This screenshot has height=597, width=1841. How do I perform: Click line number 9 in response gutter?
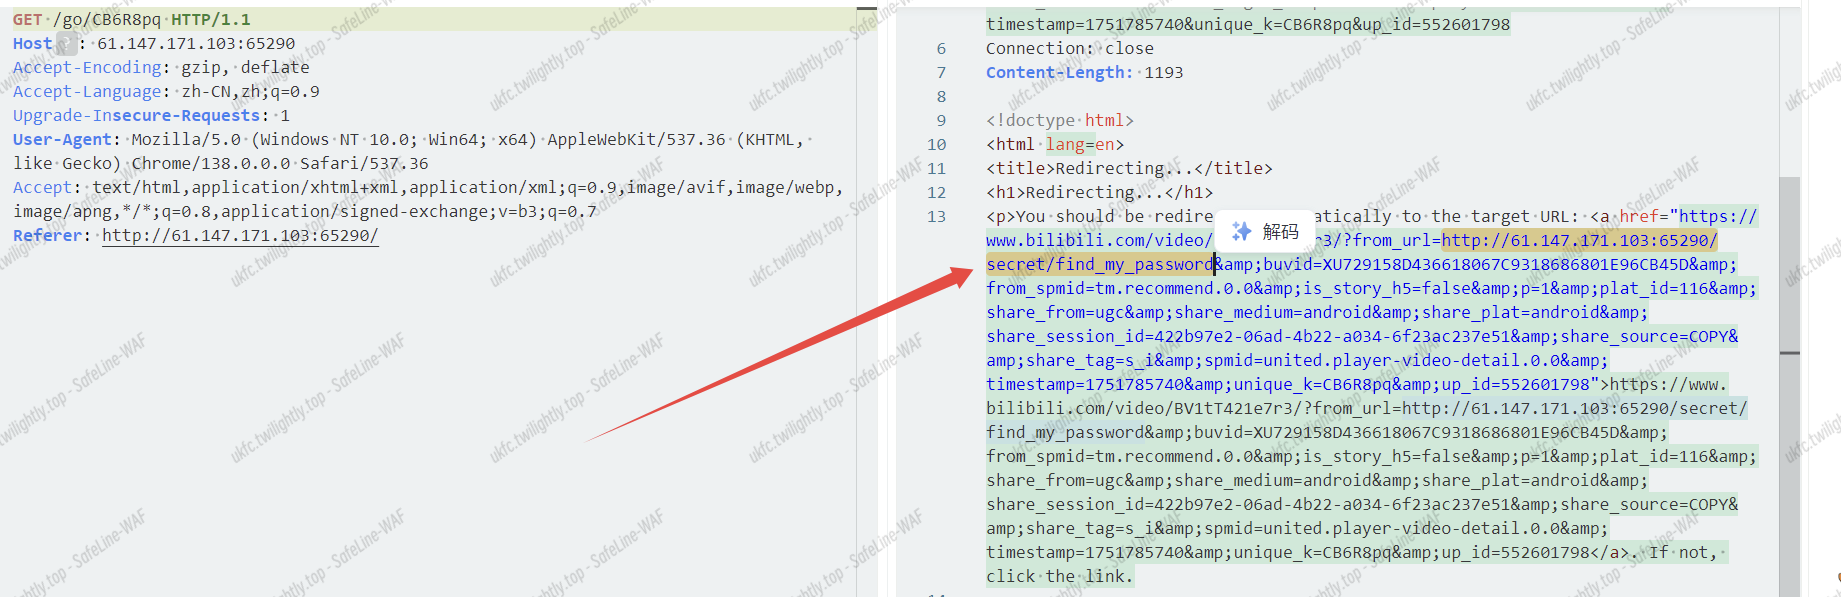(941, 121)
